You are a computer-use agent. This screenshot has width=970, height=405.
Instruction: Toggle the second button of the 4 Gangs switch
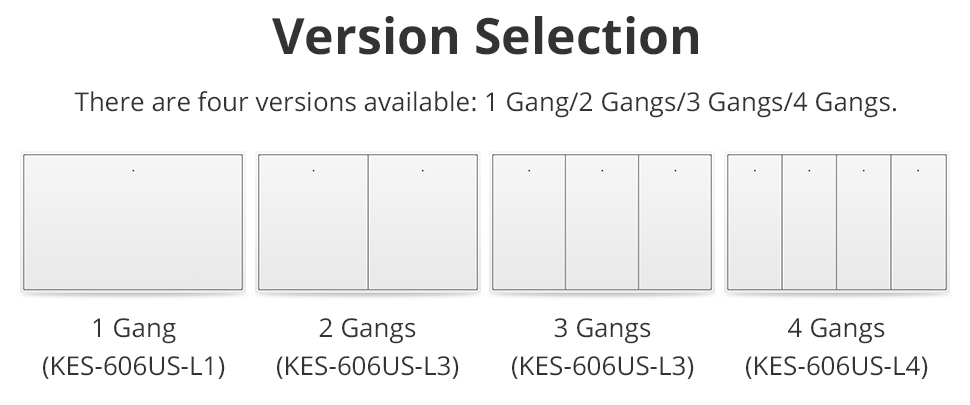click(809, 222)
